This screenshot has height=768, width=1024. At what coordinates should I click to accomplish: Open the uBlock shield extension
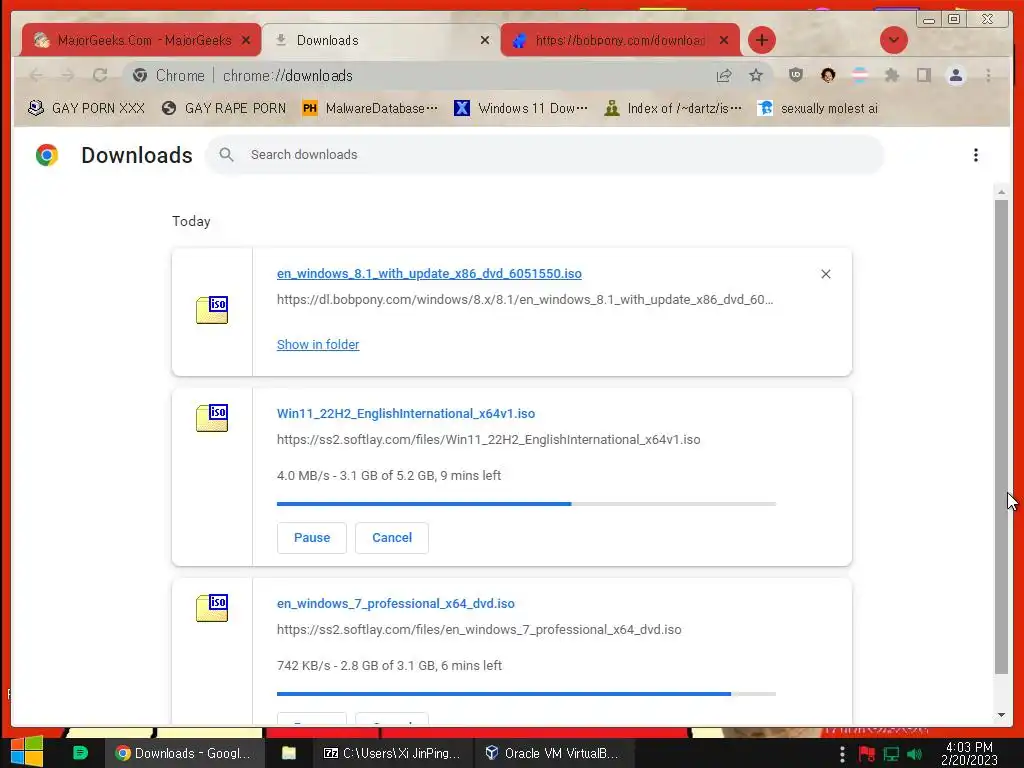(x=795, y=75)
